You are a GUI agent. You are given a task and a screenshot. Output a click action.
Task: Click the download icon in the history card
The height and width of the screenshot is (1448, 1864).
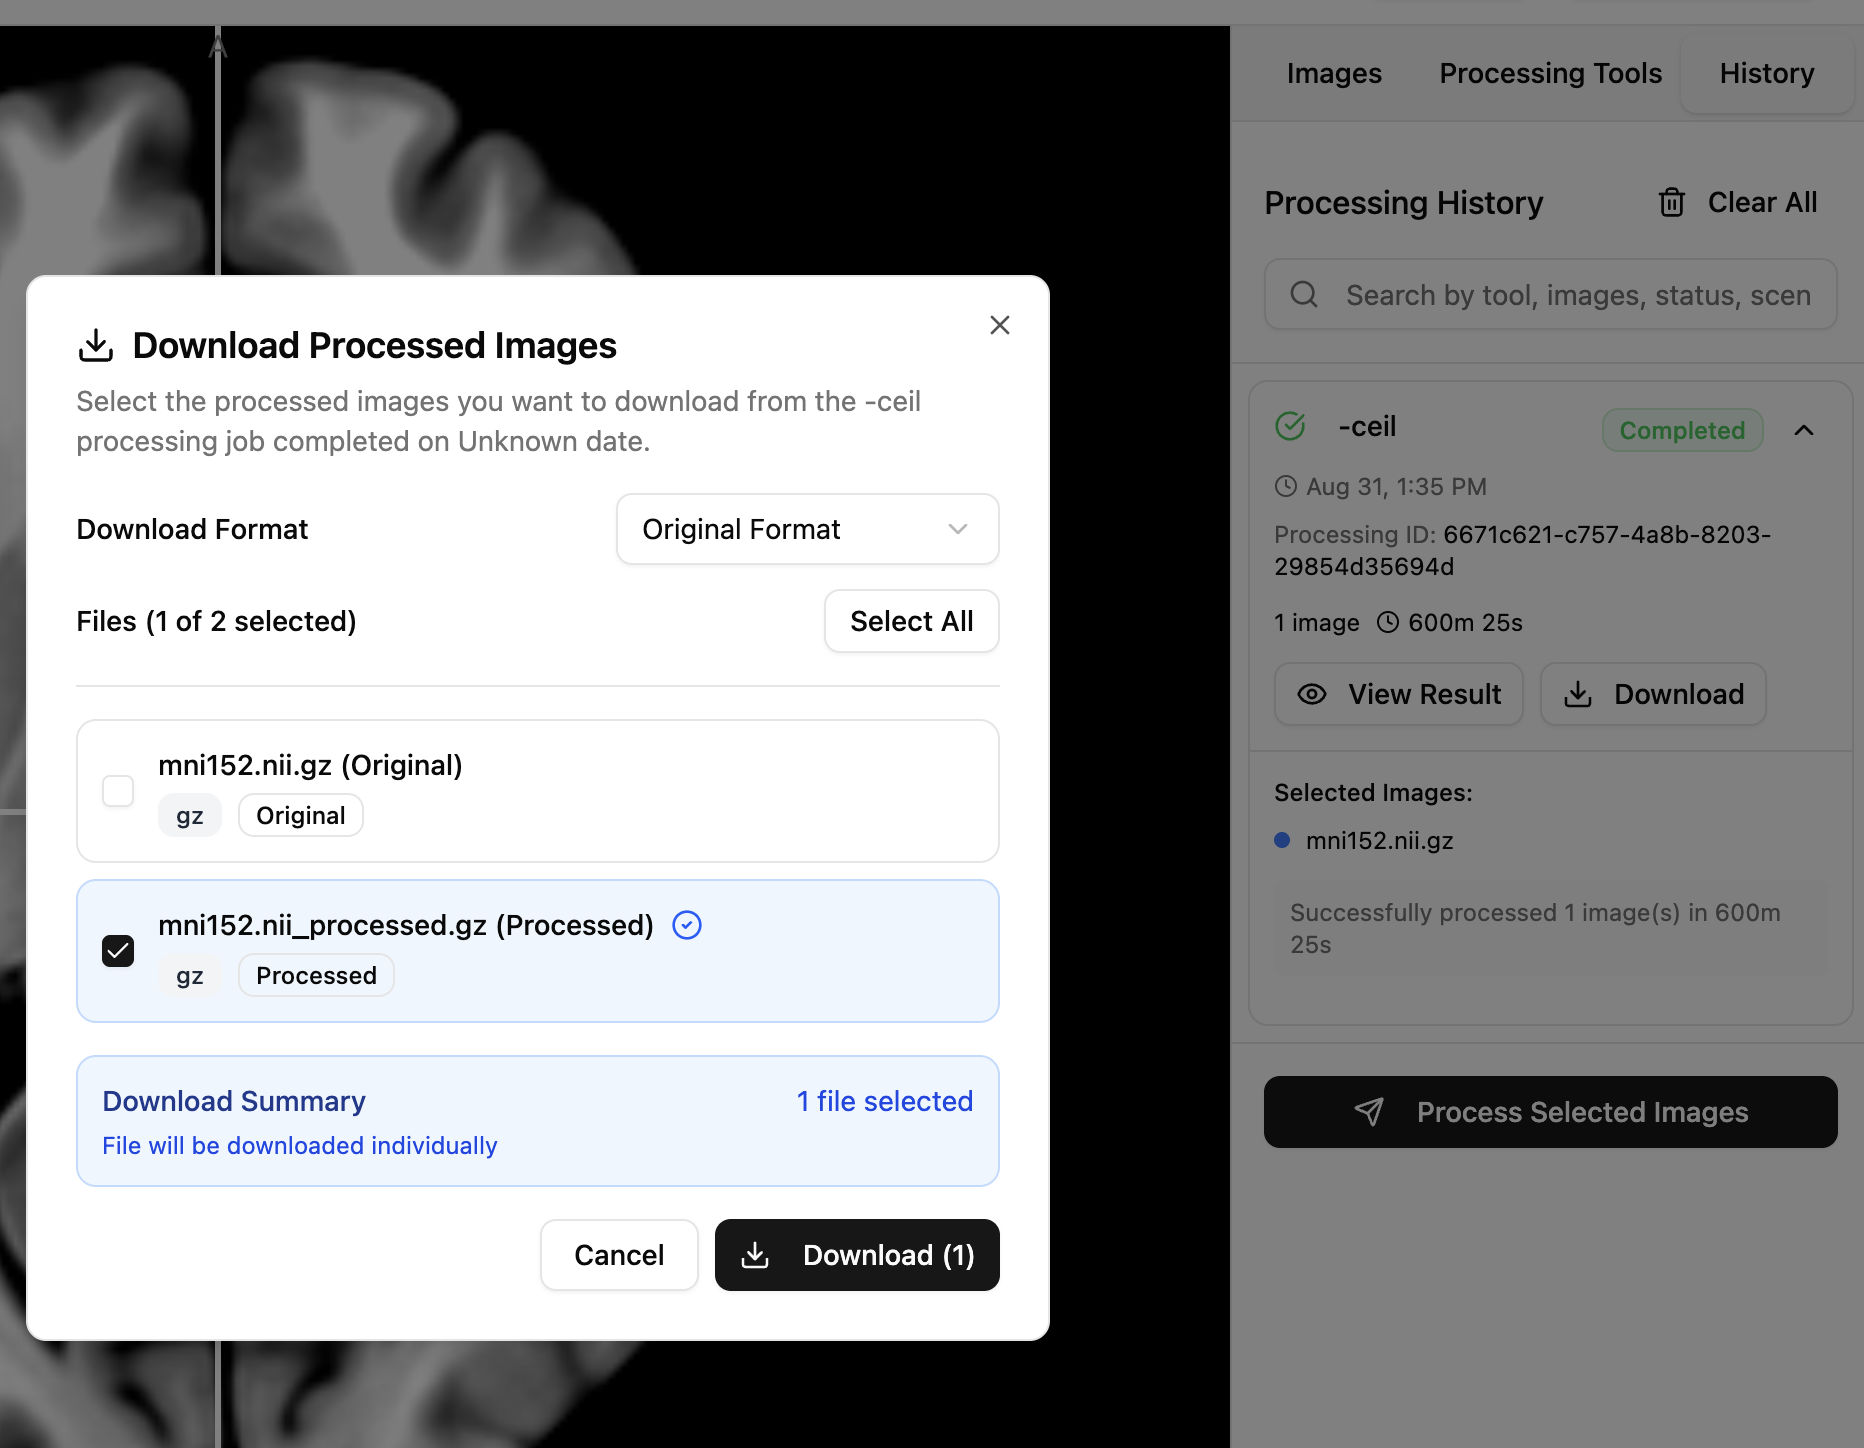coord(1578,695)
